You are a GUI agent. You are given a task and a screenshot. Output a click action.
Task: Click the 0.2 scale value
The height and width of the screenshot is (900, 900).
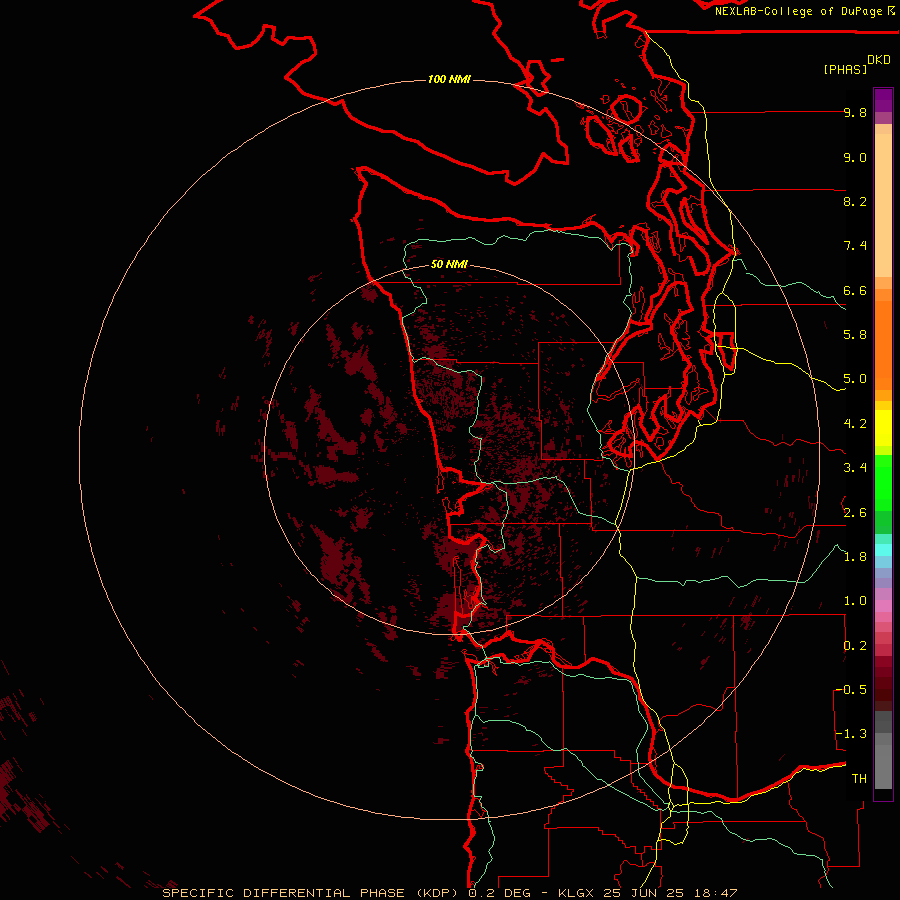click(855, 646)
